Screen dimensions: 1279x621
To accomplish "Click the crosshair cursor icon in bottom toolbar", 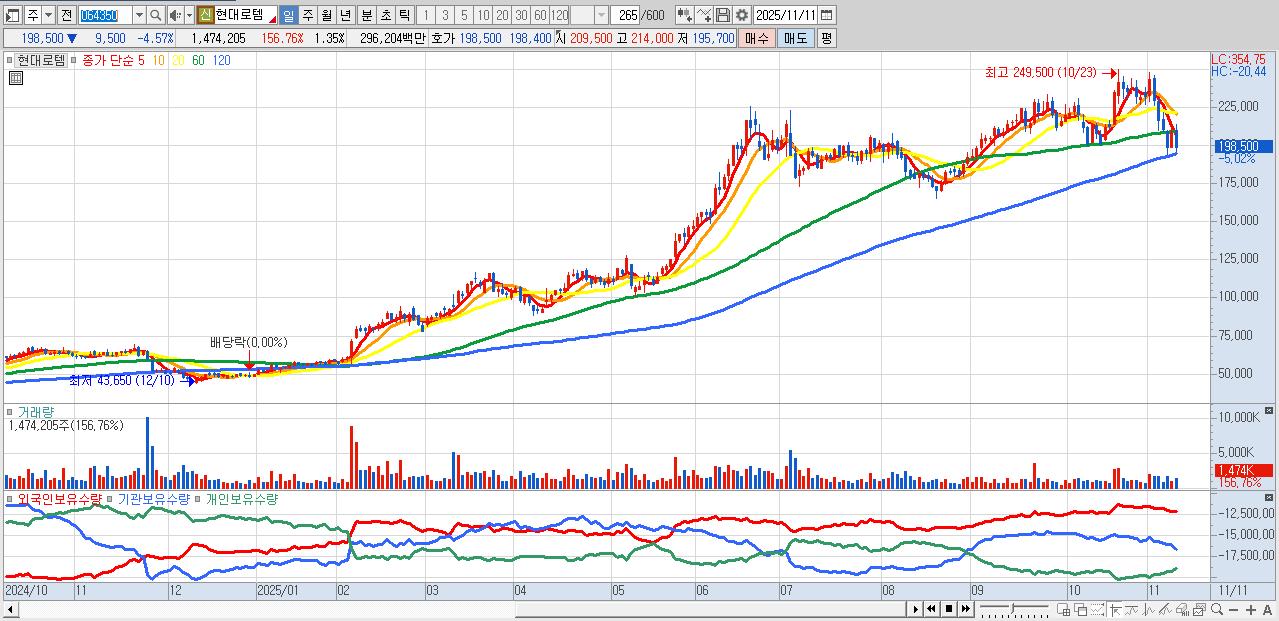I will pos(1115,609).
